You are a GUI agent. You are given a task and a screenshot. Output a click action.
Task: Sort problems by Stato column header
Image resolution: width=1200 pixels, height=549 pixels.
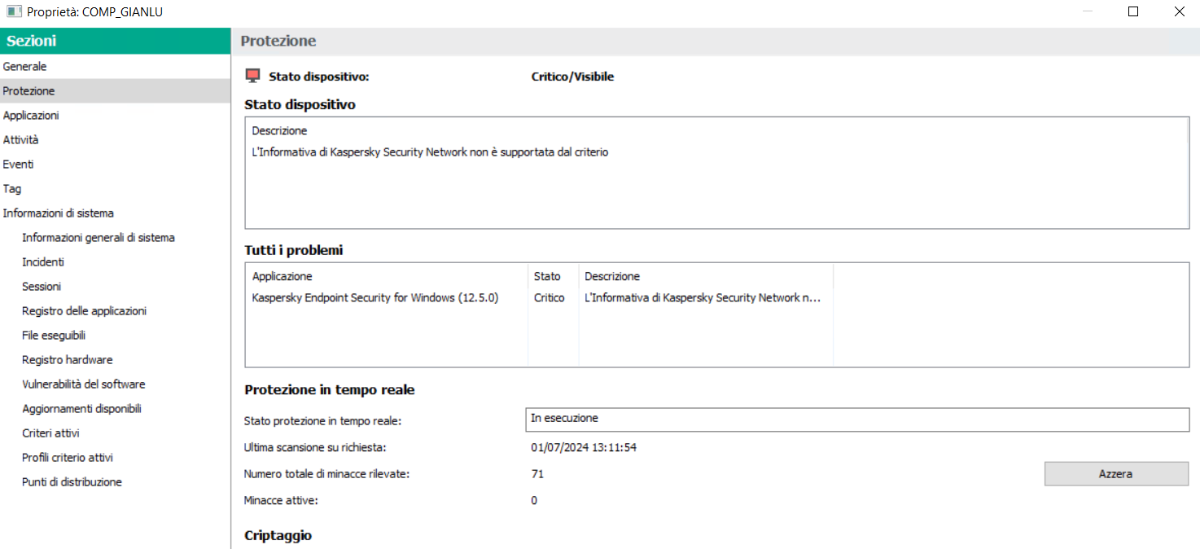pyautogui.click(x=547, y=276)
